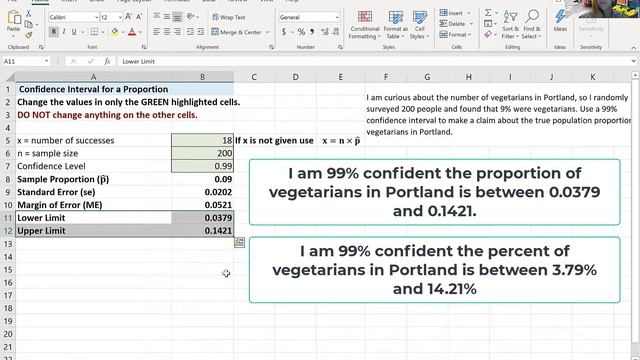Increase font size with larger A icon
The height and width of the screenshot is (360, 640).
(129, 17)
